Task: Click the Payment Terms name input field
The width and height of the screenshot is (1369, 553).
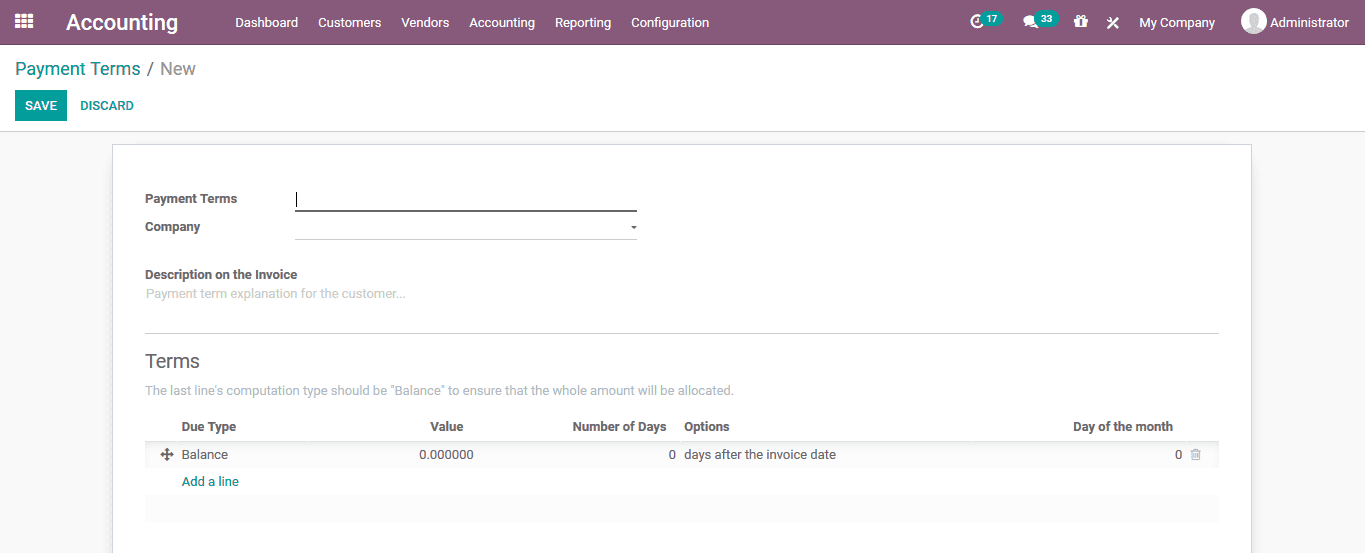Action: [x=466, y=200]
